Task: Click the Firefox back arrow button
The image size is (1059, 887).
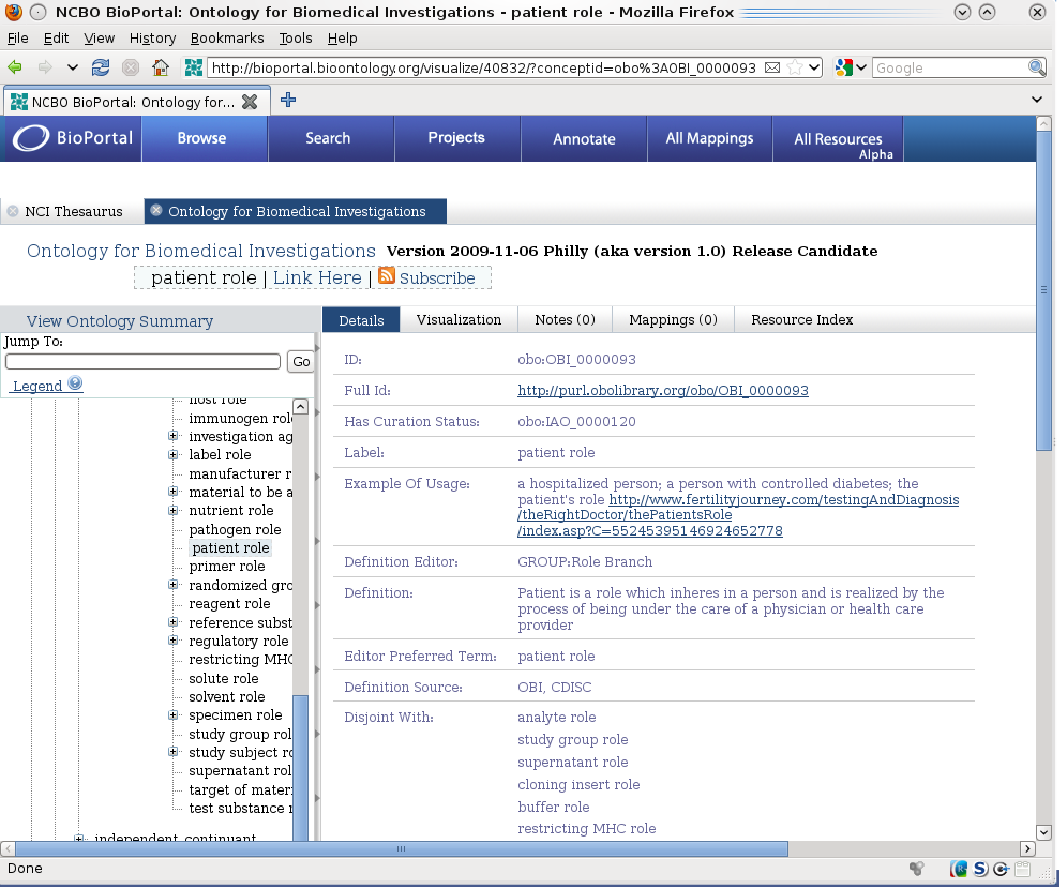Action: 15,68
